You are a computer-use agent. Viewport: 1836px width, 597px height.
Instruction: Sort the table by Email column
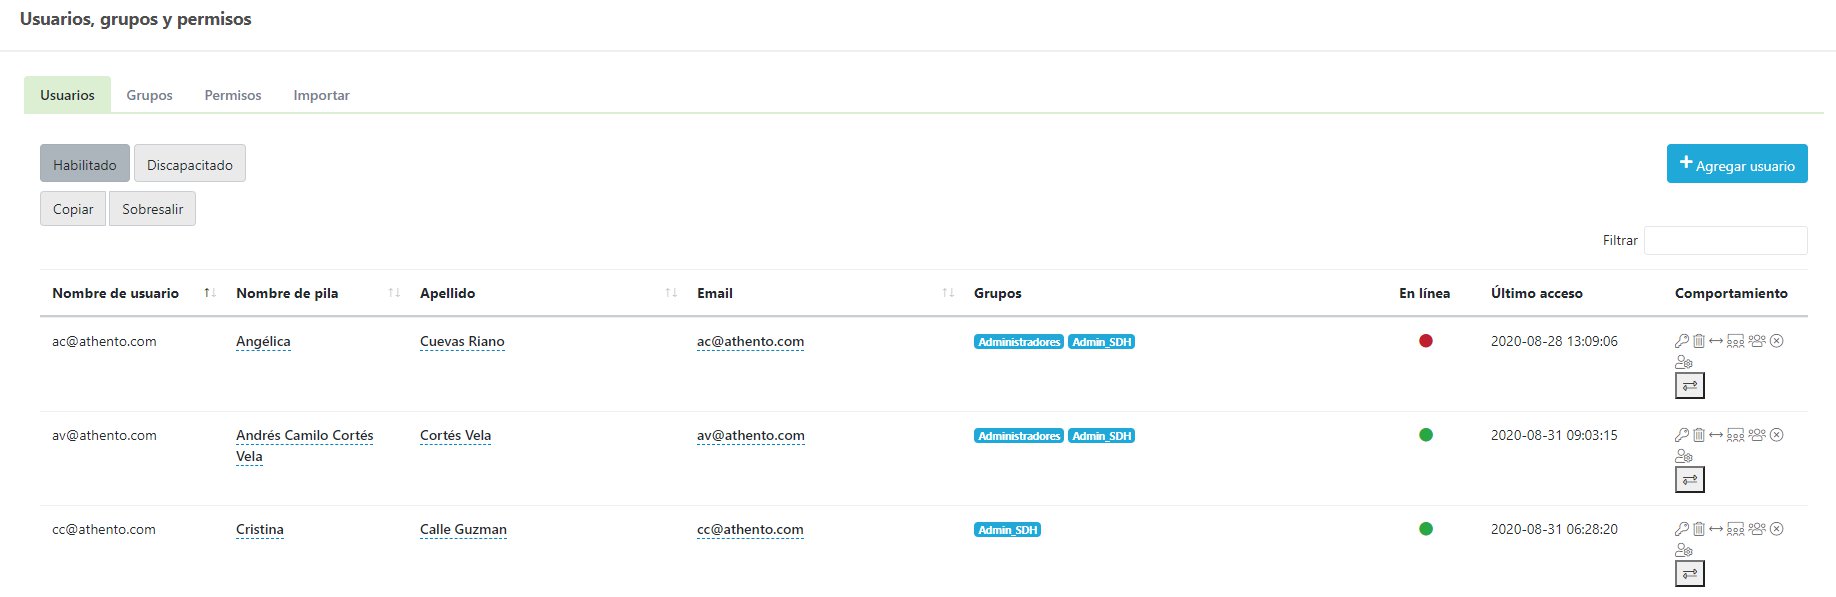715,293
